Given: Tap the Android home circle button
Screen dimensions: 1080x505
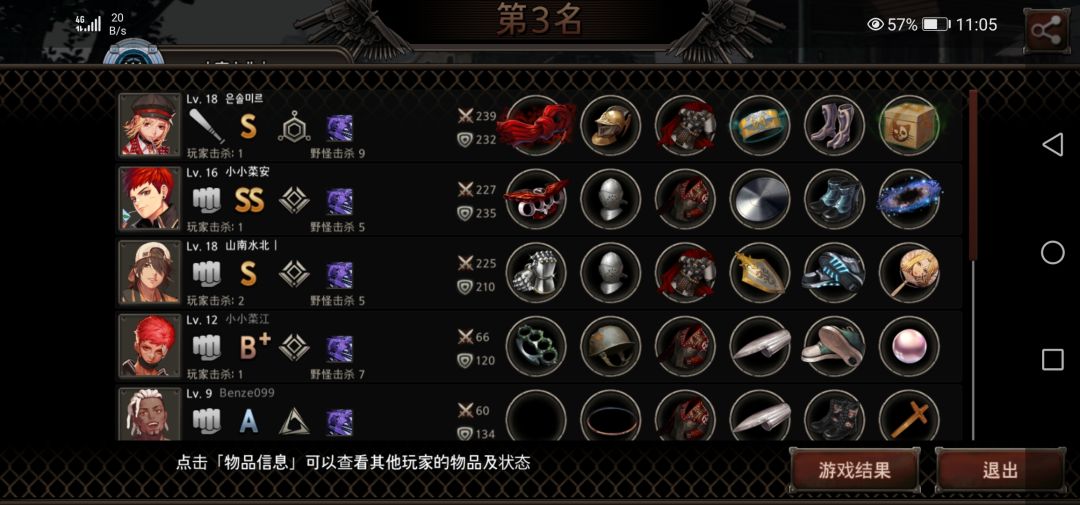Looking at the screenshot, I should 1052,252.
